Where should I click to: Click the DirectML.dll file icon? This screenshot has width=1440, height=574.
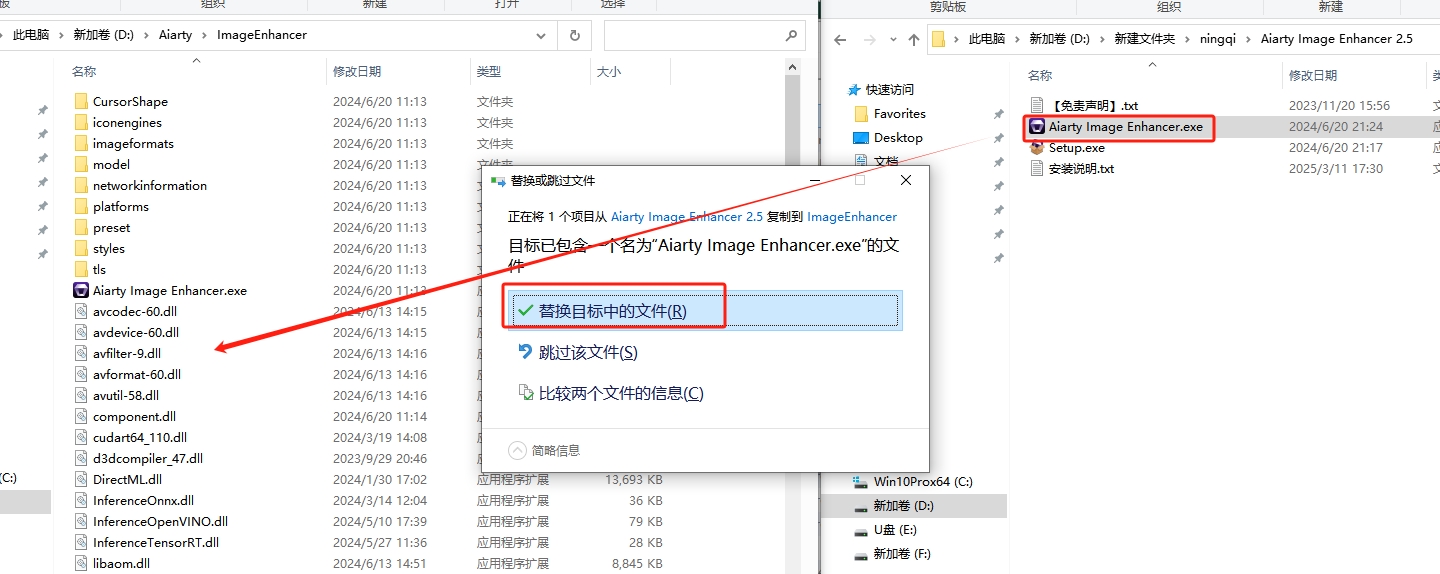pyautogui.click(x=81, y=479)
